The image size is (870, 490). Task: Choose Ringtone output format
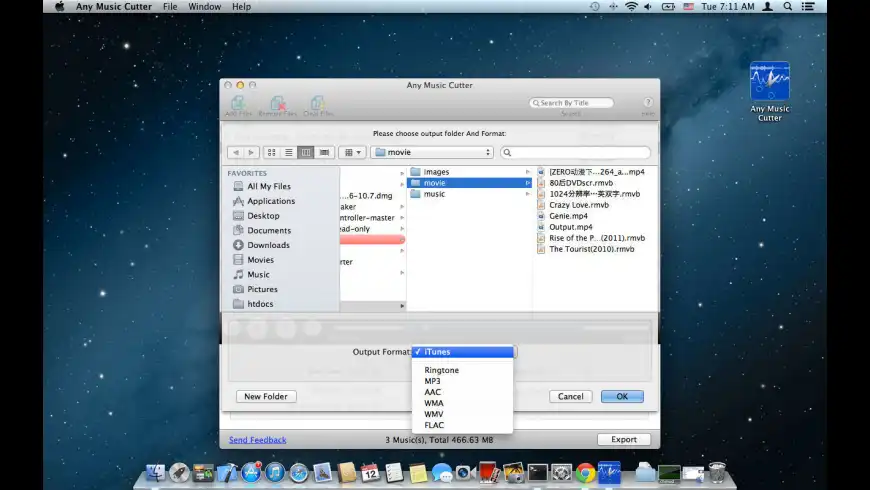pos(463,370)
